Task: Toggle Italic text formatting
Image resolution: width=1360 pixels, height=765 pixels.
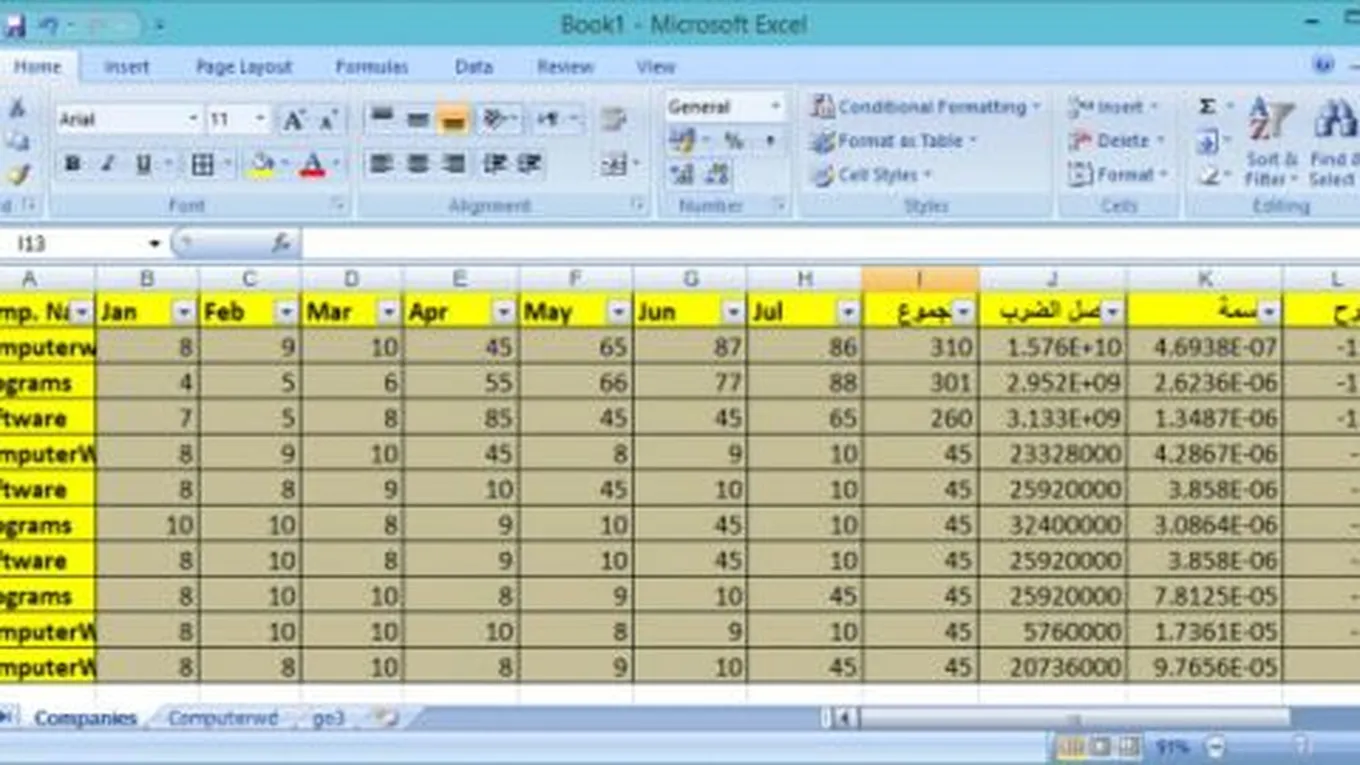Action: coord(107,164)
